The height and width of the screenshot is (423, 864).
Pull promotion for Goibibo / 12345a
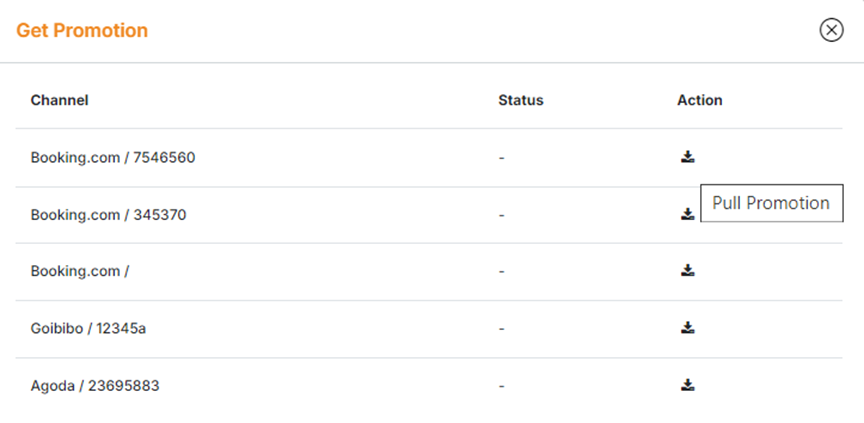(x=687, y=327)
